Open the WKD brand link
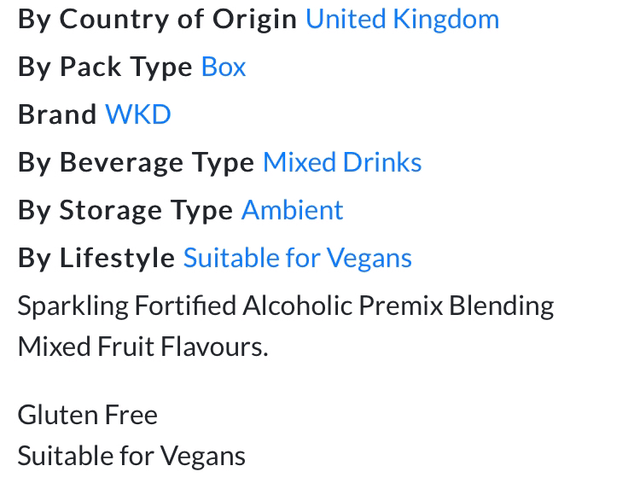The width and height of the screenshot is (640, 478). [x=138, y=115]
